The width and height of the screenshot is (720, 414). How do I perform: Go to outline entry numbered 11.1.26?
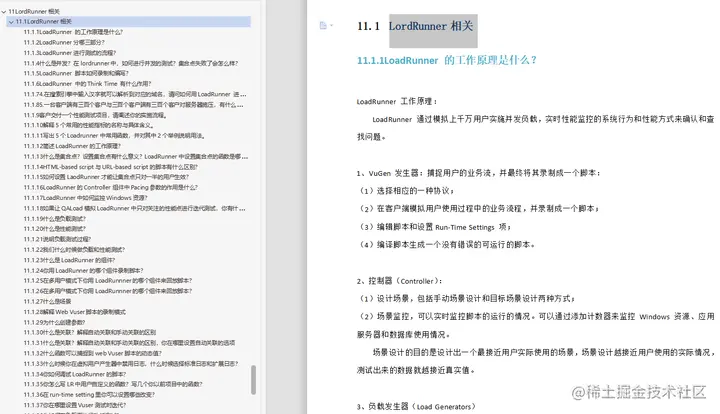coord(108,291)
